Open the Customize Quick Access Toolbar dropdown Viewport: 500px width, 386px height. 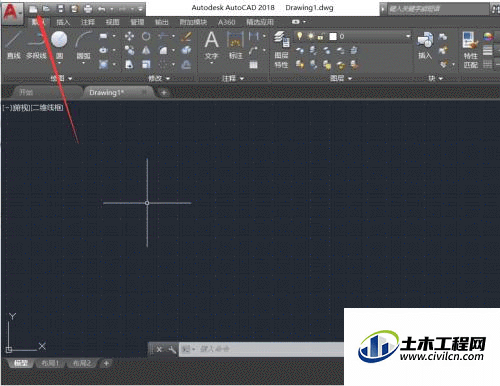point(140,9)
